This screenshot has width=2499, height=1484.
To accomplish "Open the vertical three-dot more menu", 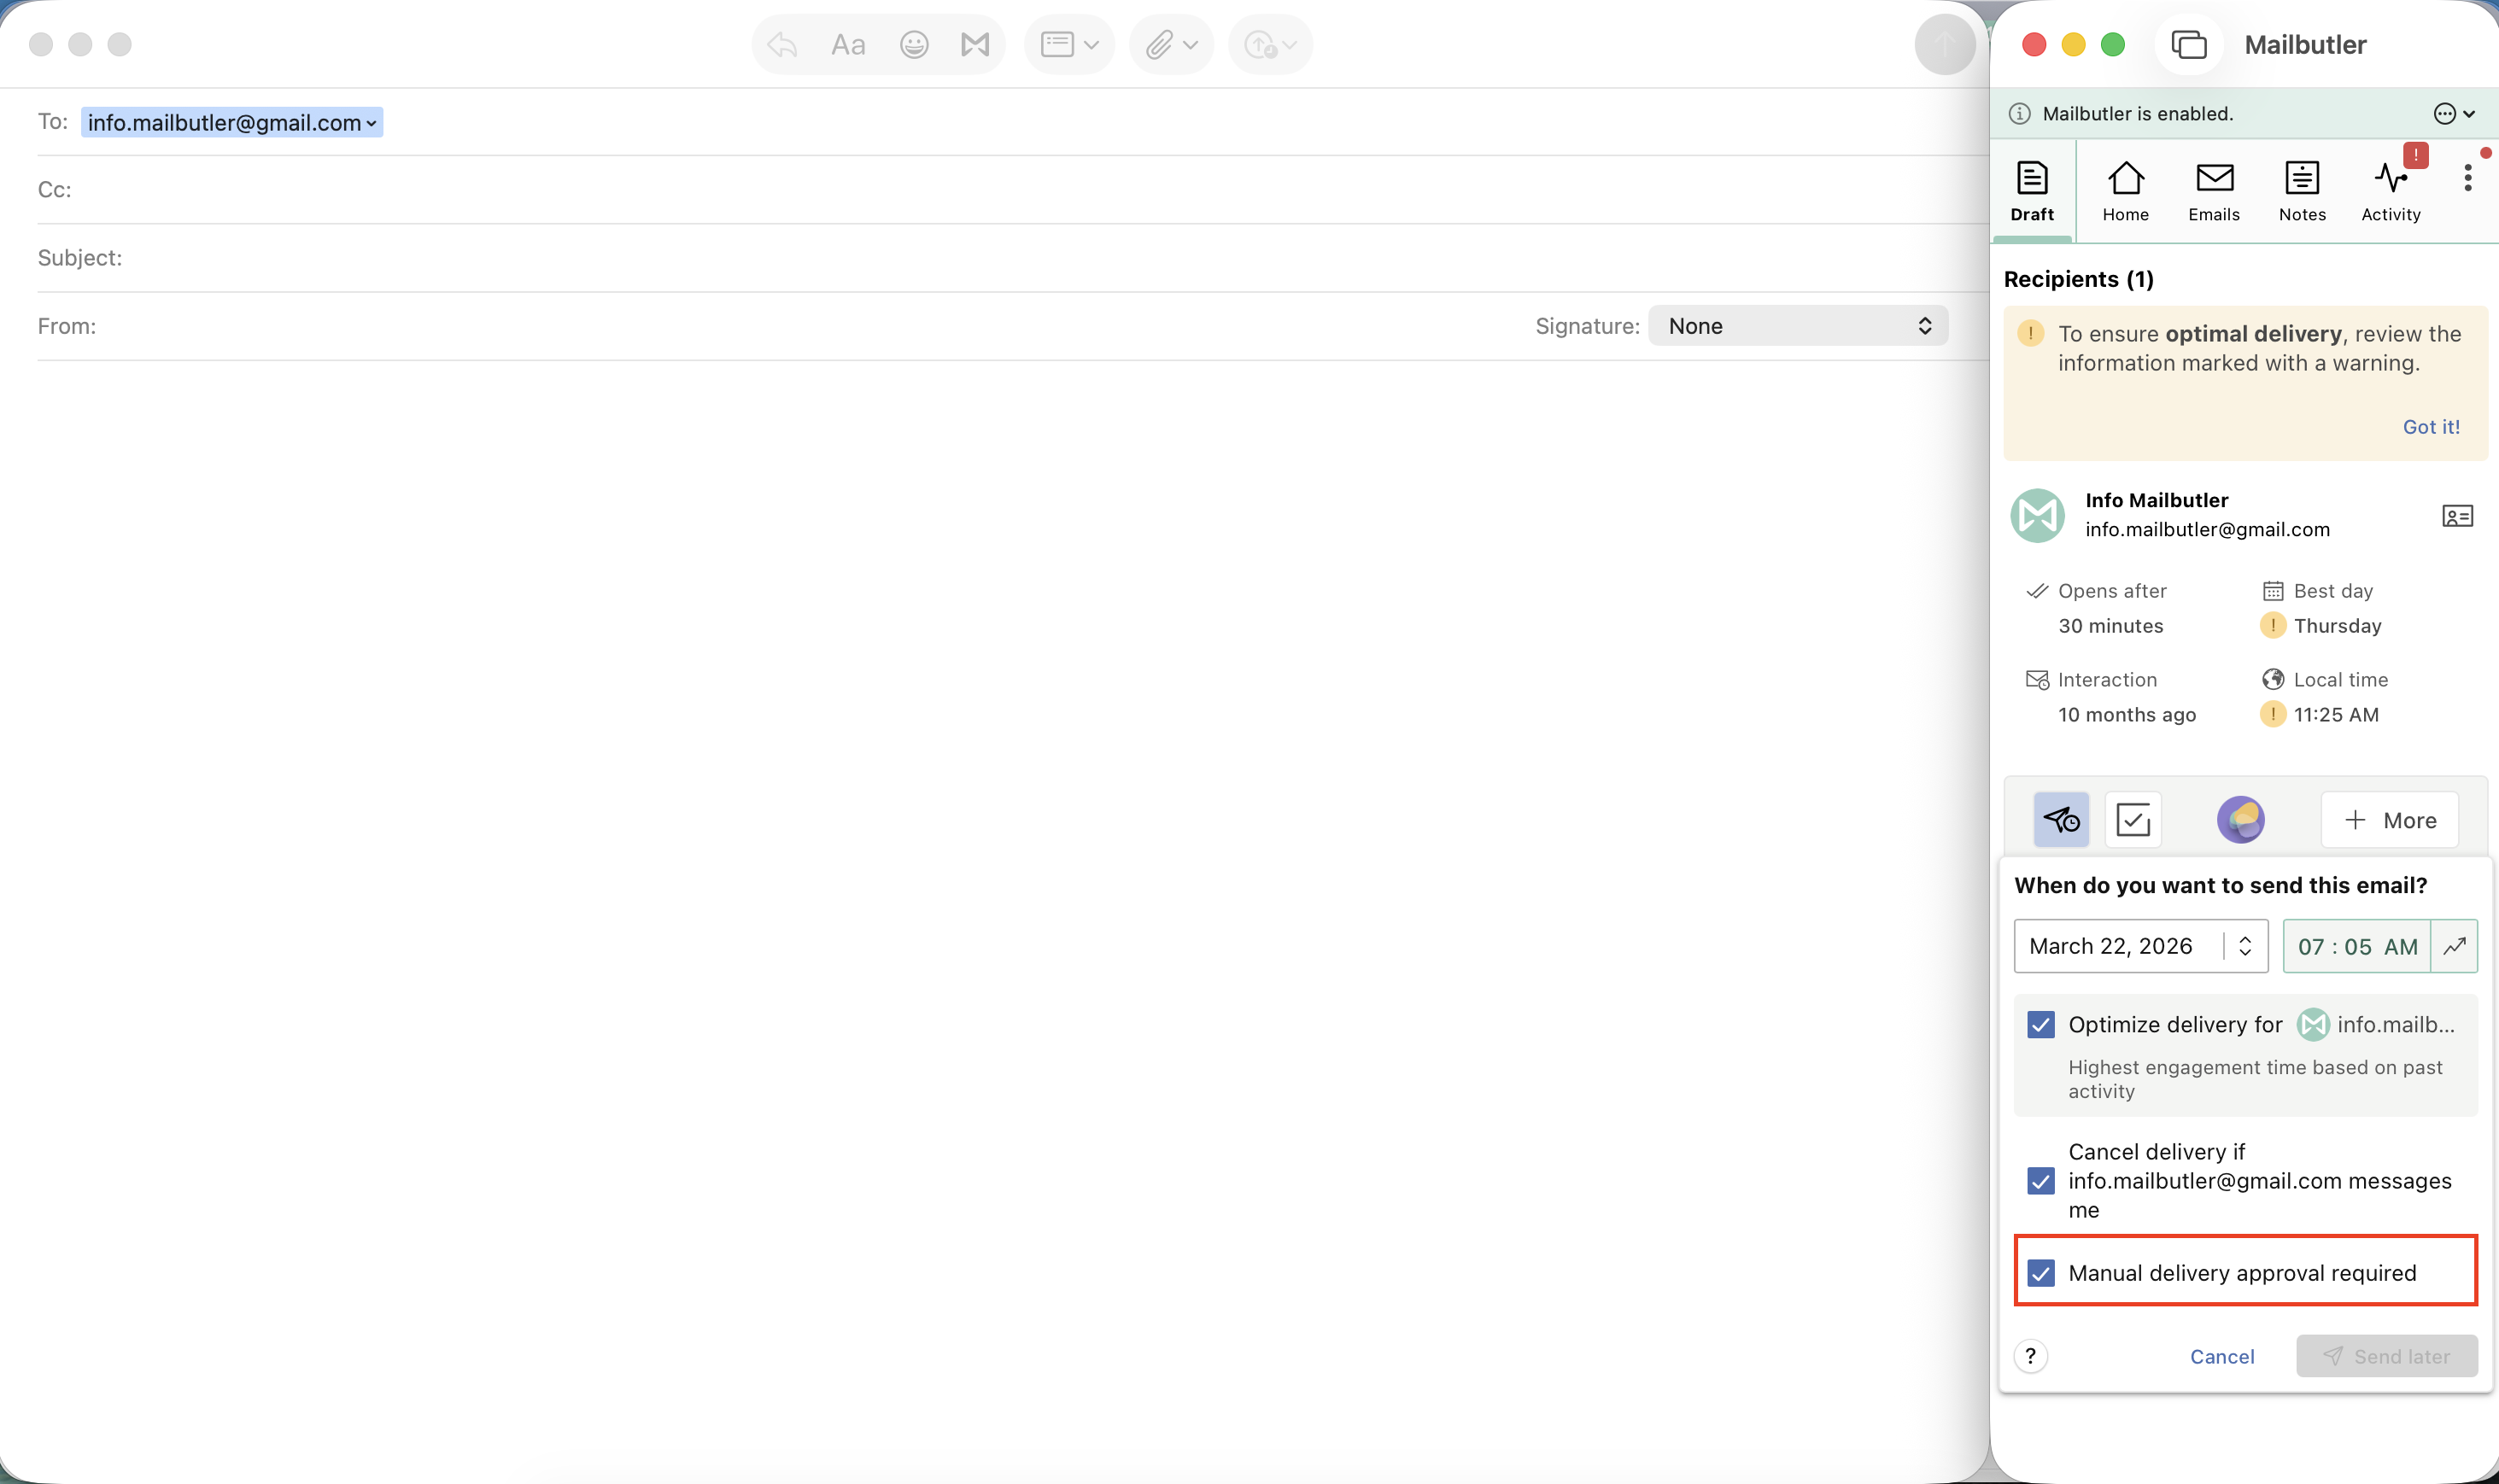I will click(2467, 178).
